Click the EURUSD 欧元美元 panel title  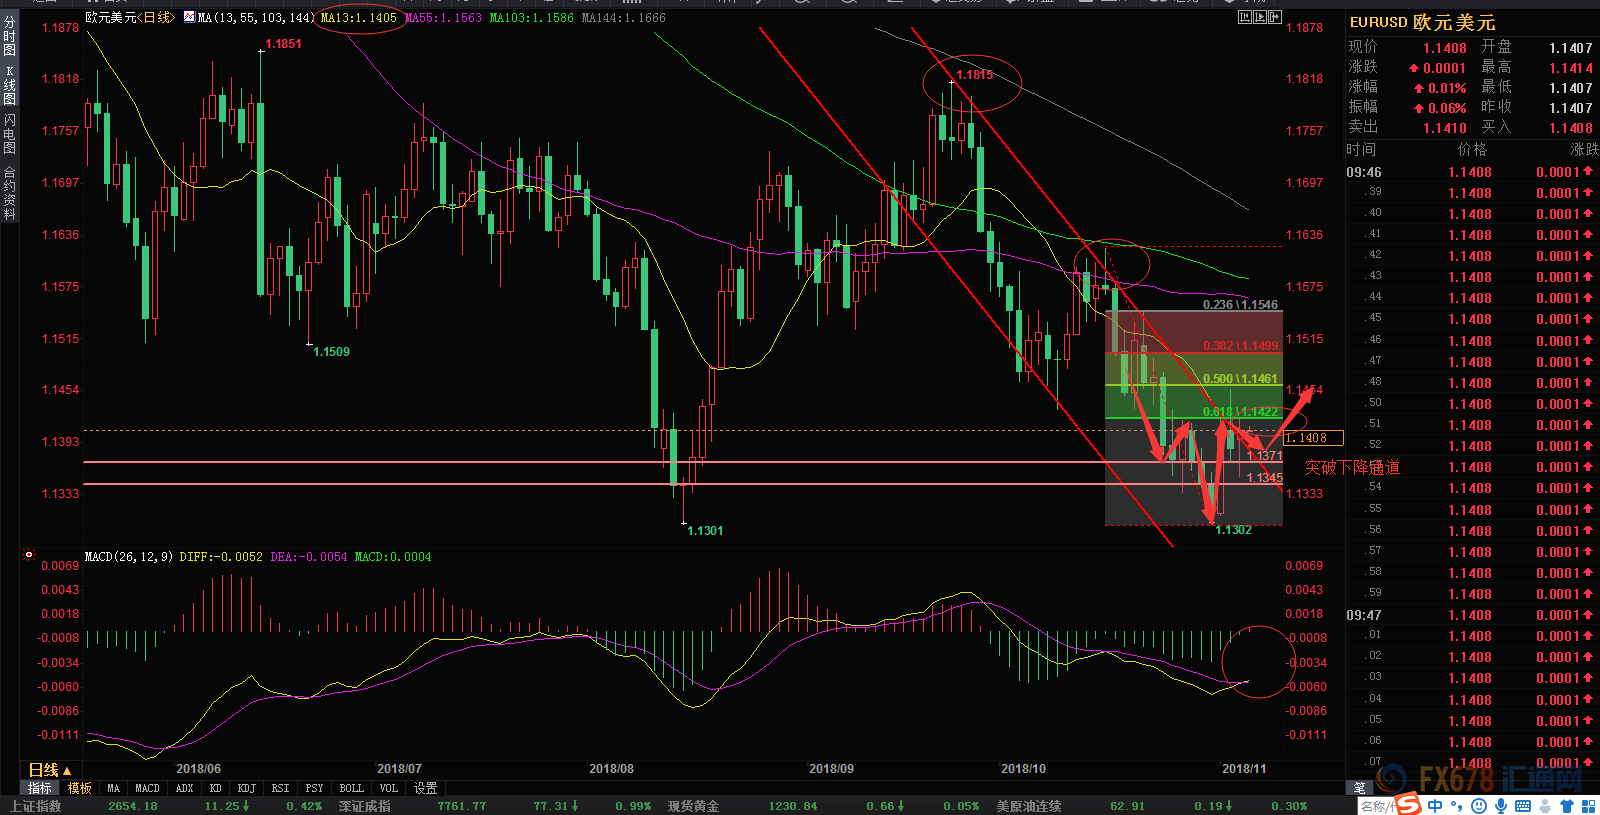(x=1422, y=22)
